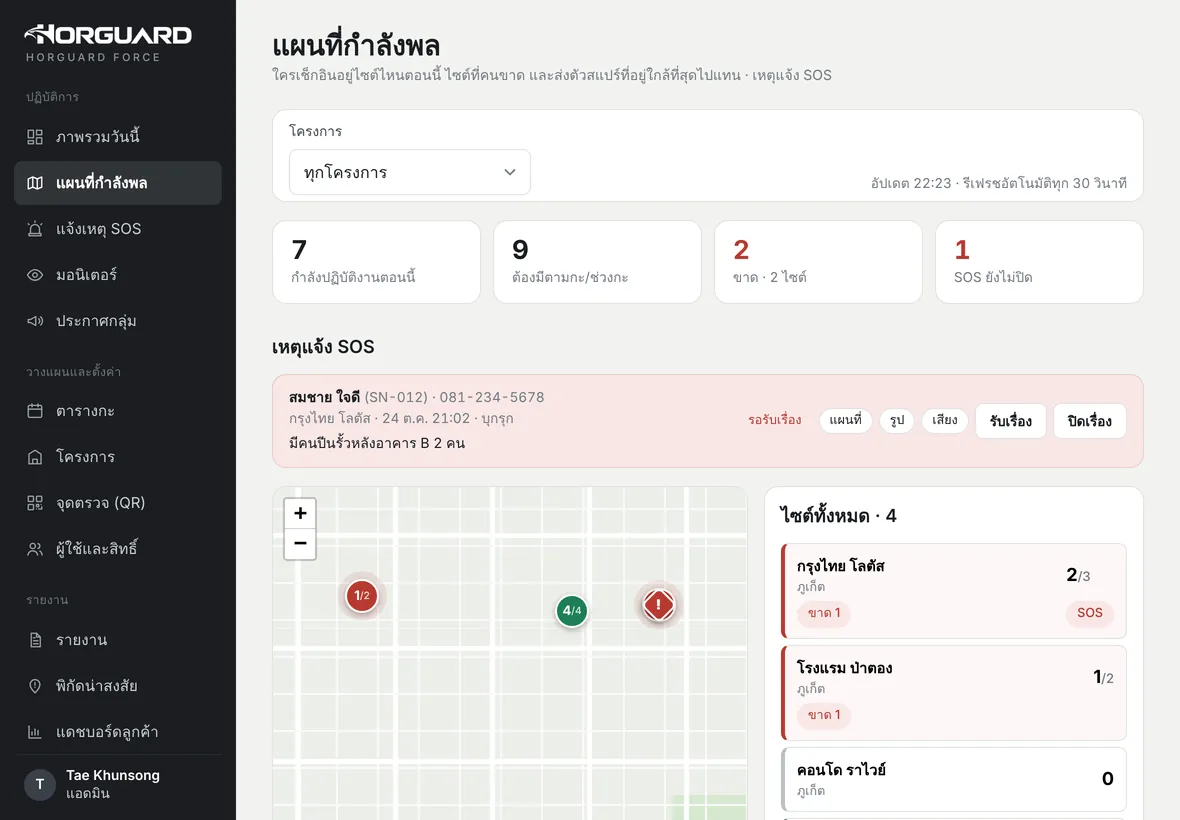
Task: Click the แผนที่ pill button in SOS alert
Action: [845, 421]
